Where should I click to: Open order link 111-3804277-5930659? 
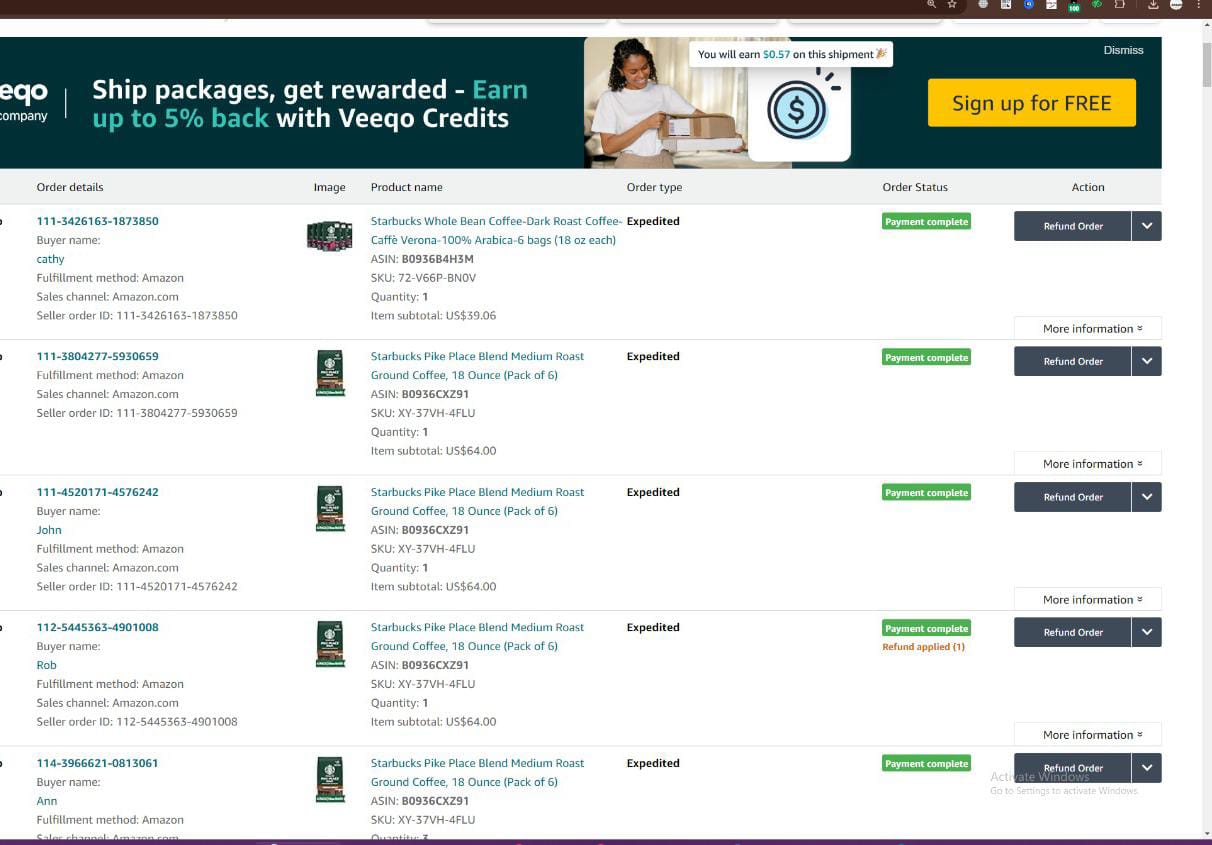point(97,356)
